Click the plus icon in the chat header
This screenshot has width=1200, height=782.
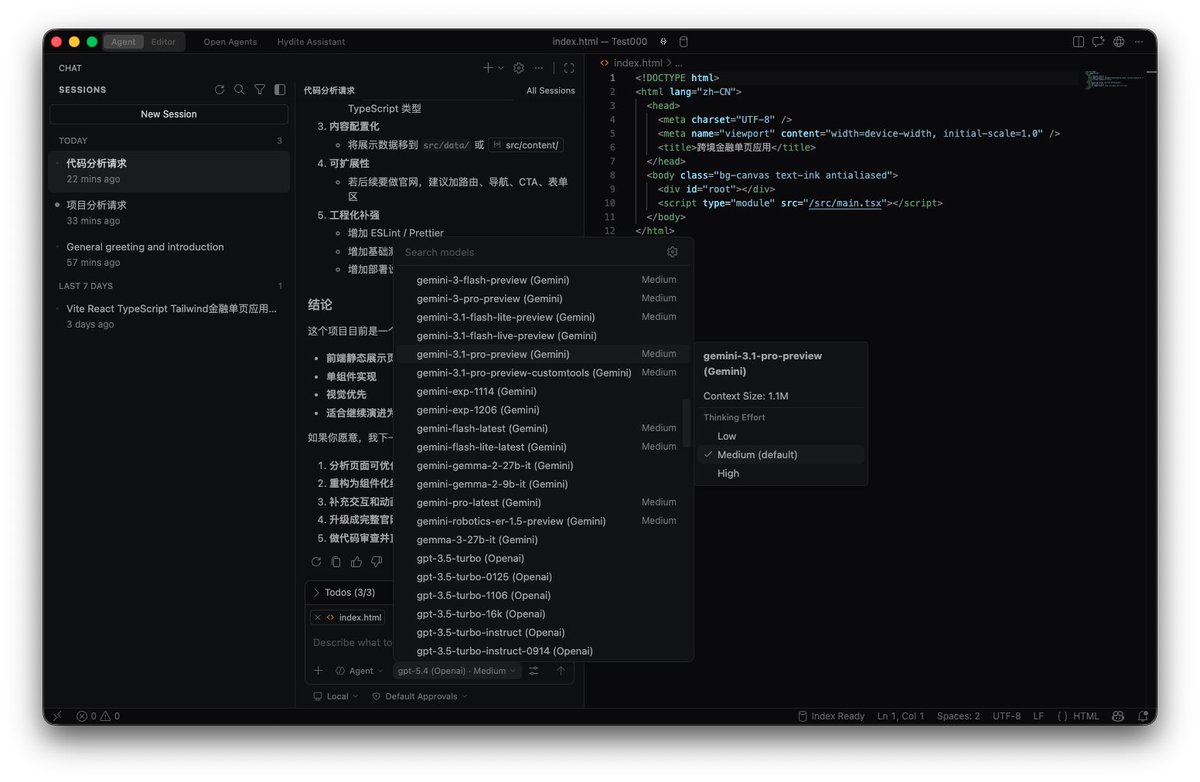coord(488,68)
